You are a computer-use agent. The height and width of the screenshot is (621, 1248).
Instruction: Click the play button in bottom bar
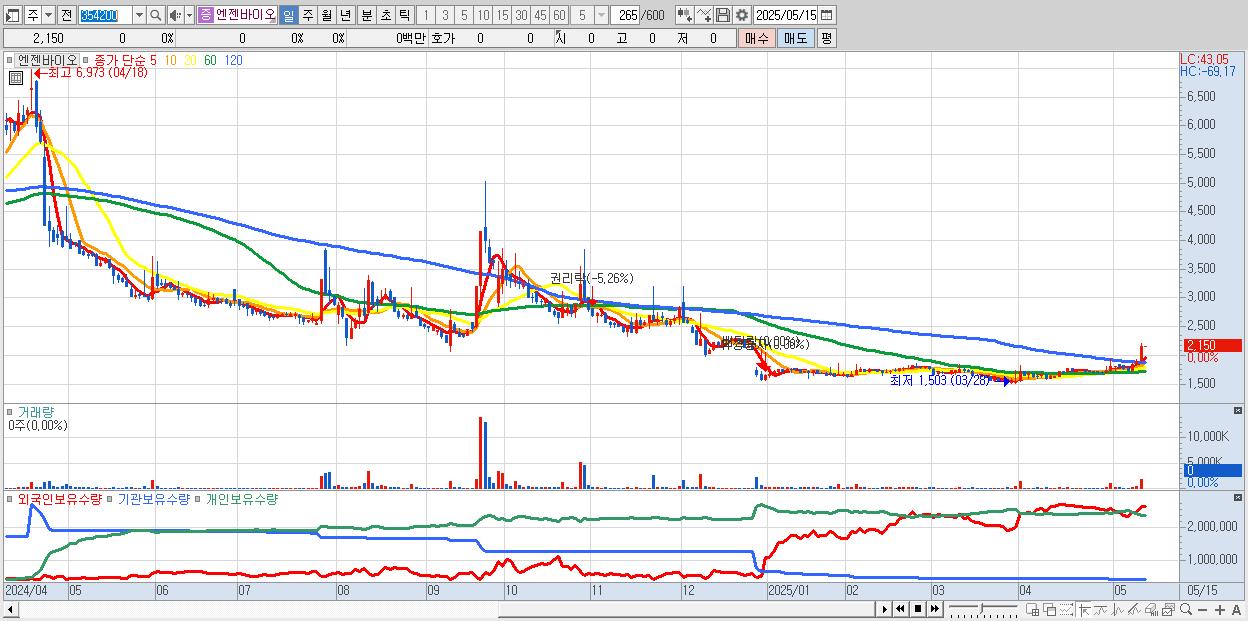(885, 609)
